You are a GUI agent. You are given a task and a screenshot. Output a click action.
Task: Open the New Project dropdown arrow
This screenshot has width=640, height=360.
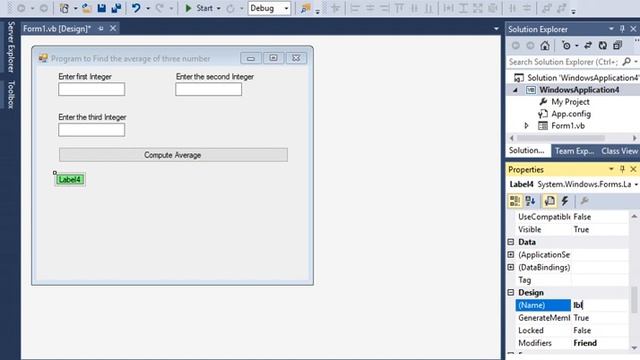pyautogui.click(x=76, y=8)
